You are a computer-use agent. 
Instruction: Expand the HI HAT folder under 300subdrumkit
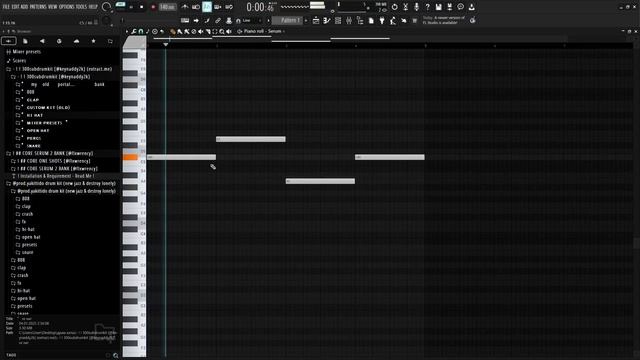(35, 115)
